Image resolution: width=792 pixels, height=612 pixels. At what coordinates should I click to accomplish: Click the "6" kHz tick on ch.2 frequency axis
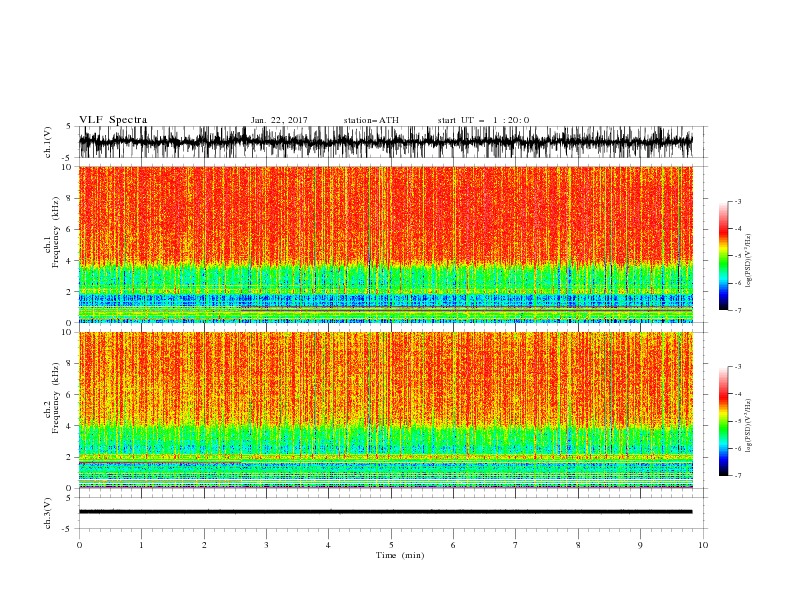click(70, 395)
